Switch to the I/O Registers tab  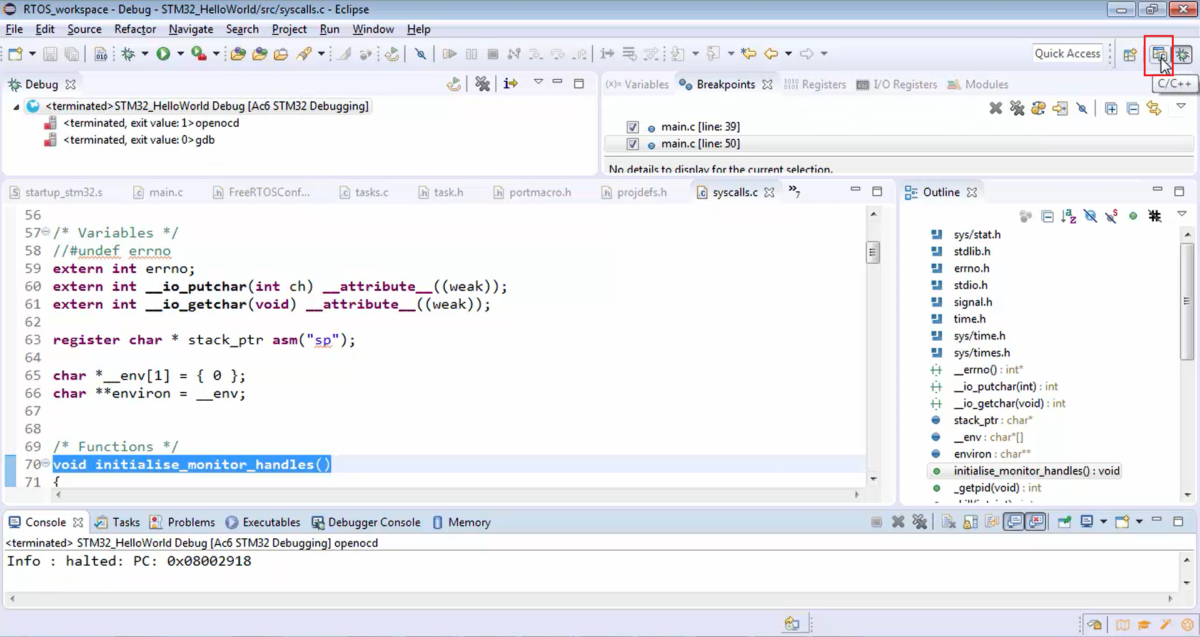coord(896,85)
